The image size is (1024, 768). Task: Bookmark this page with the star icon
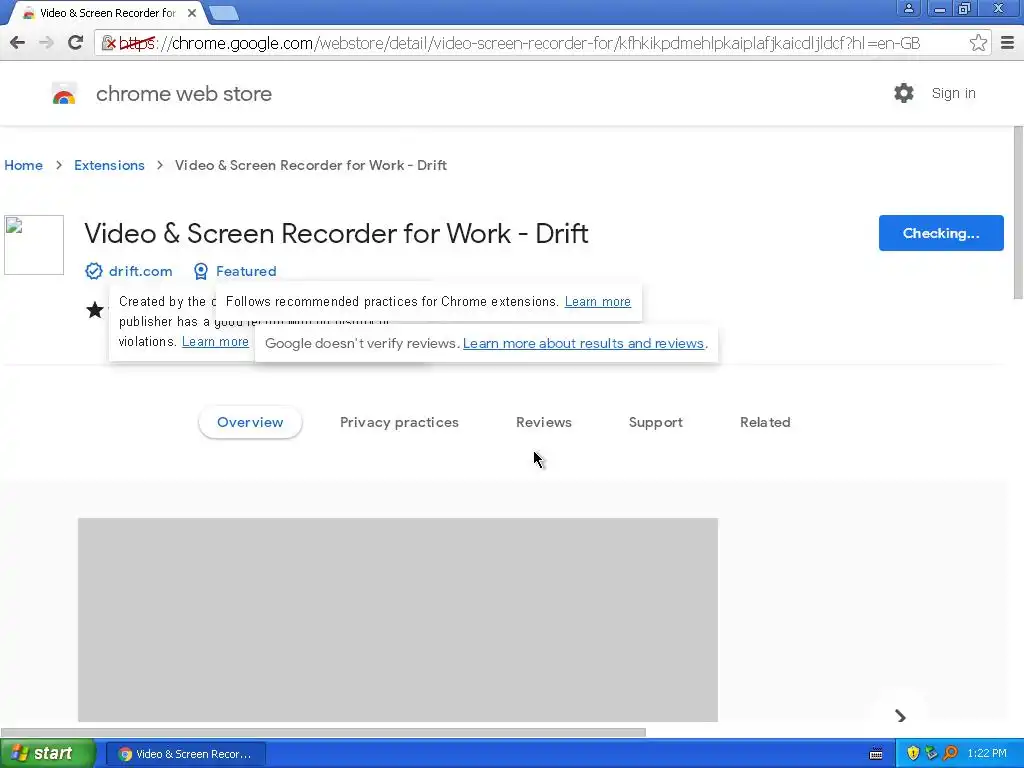tap(978, 43)
